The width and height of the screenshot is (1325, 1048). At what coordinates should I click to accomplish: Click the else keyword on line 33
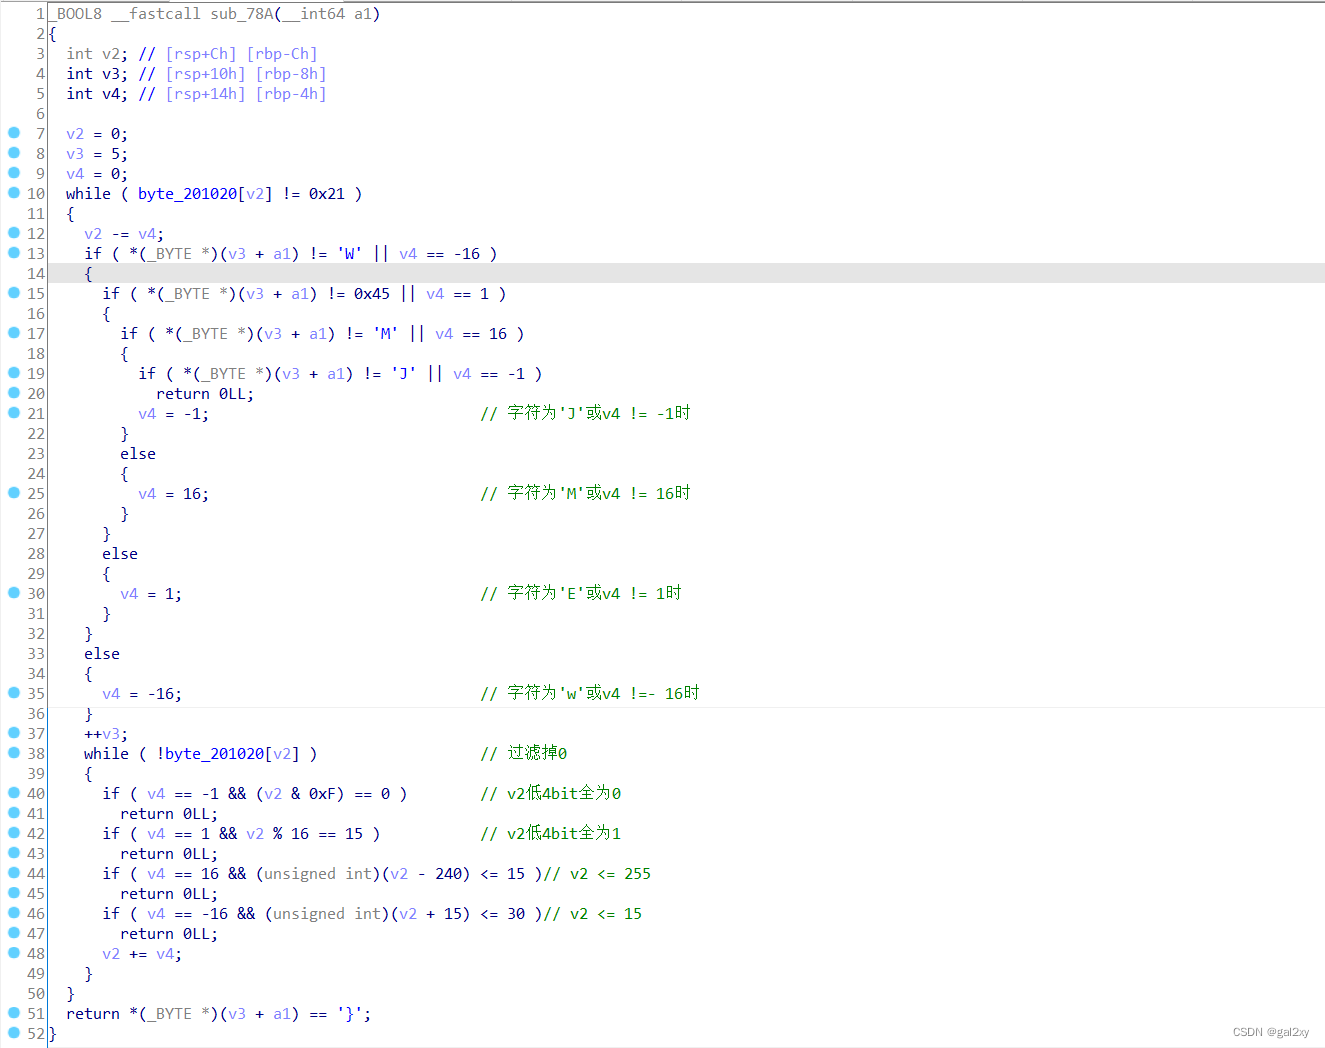(x=102, y=654)
